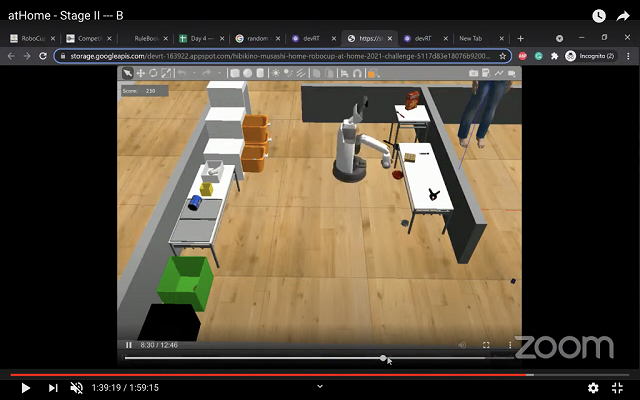640x400 pixels.
Task: Open the green Grammarly extension icon
Action: pos(538,56)
